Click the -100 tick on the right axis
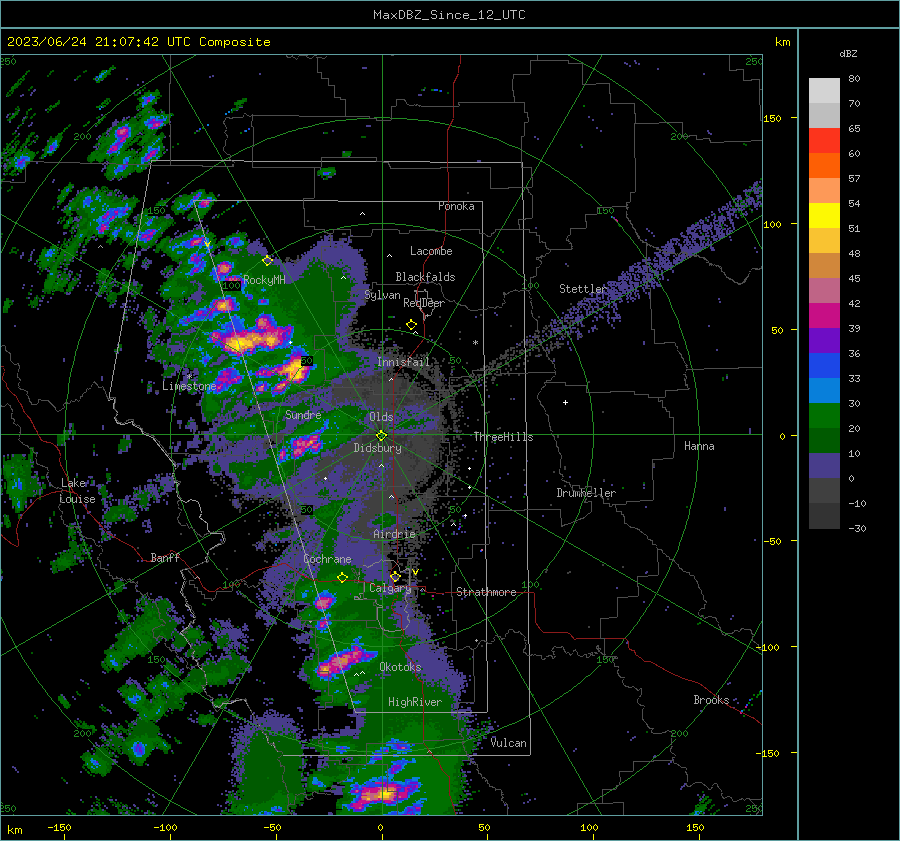 (767, 647)
